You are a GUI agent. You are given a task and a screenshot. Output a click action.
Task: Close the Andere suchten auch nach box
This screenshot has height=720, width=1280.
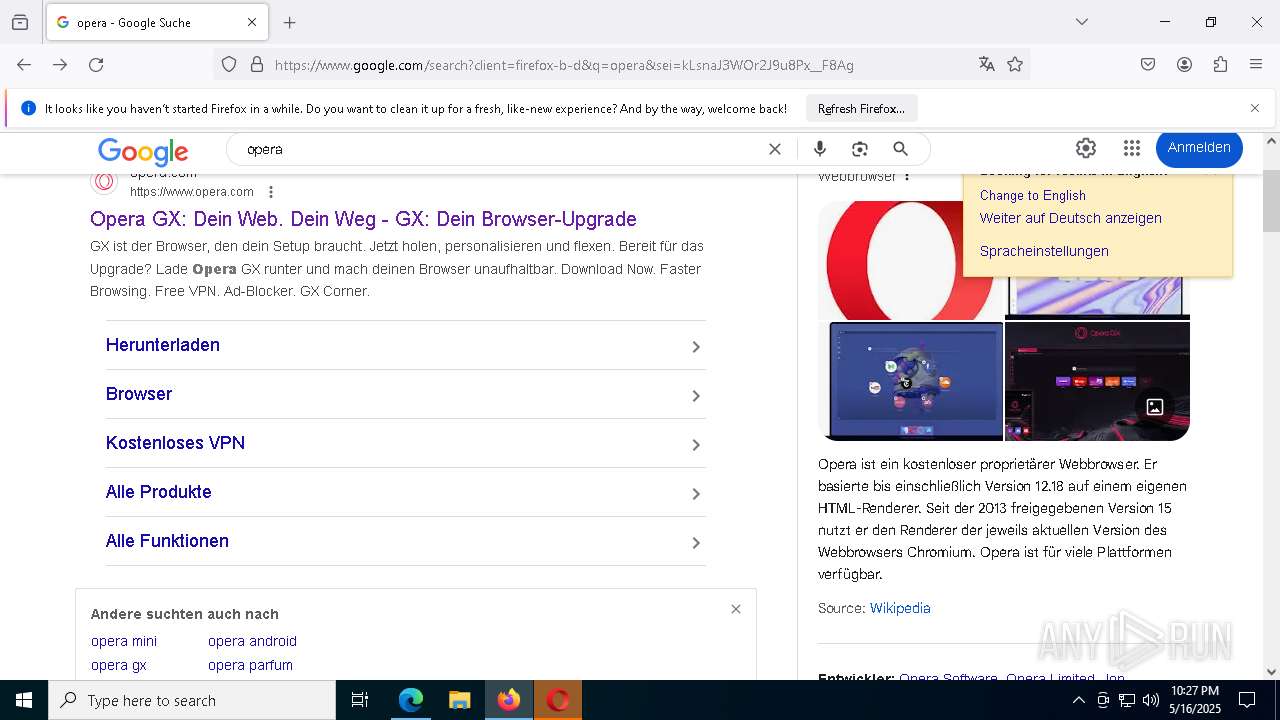(x=736, y=609)
